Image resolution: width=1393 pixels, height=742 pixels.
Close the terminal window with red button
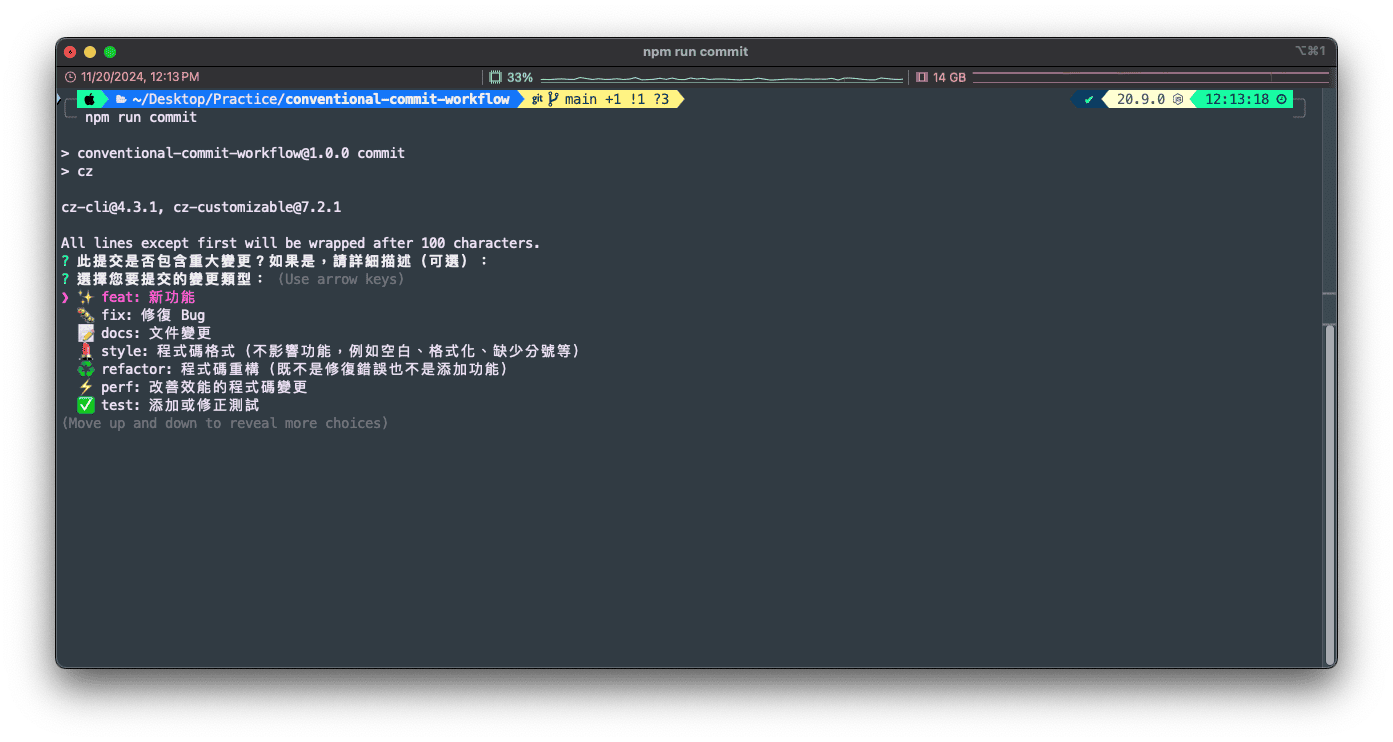click(x=70, y=52)
